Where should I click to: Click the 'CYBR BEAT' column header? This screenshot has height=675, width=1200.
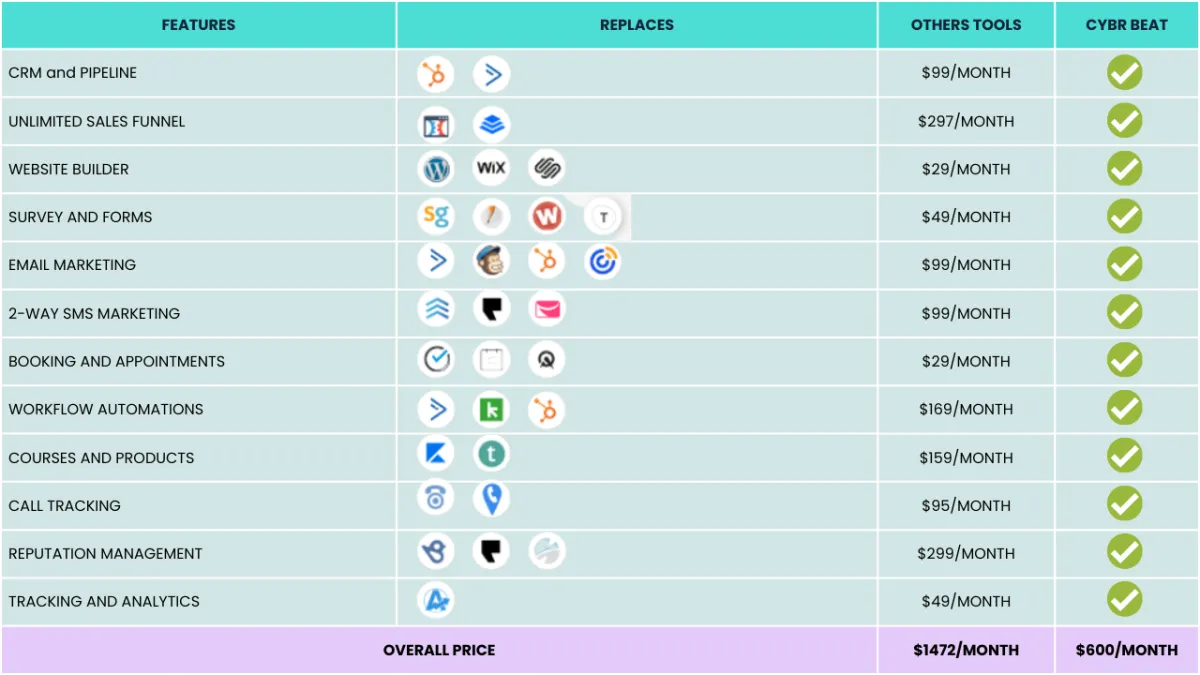tap(1126, 25)
